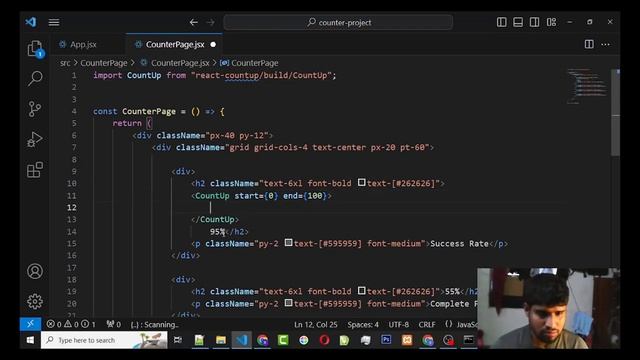The height and width of the screenshot is (360, 640).
Task: Open the Source Control view
Action: coord(35,109)
